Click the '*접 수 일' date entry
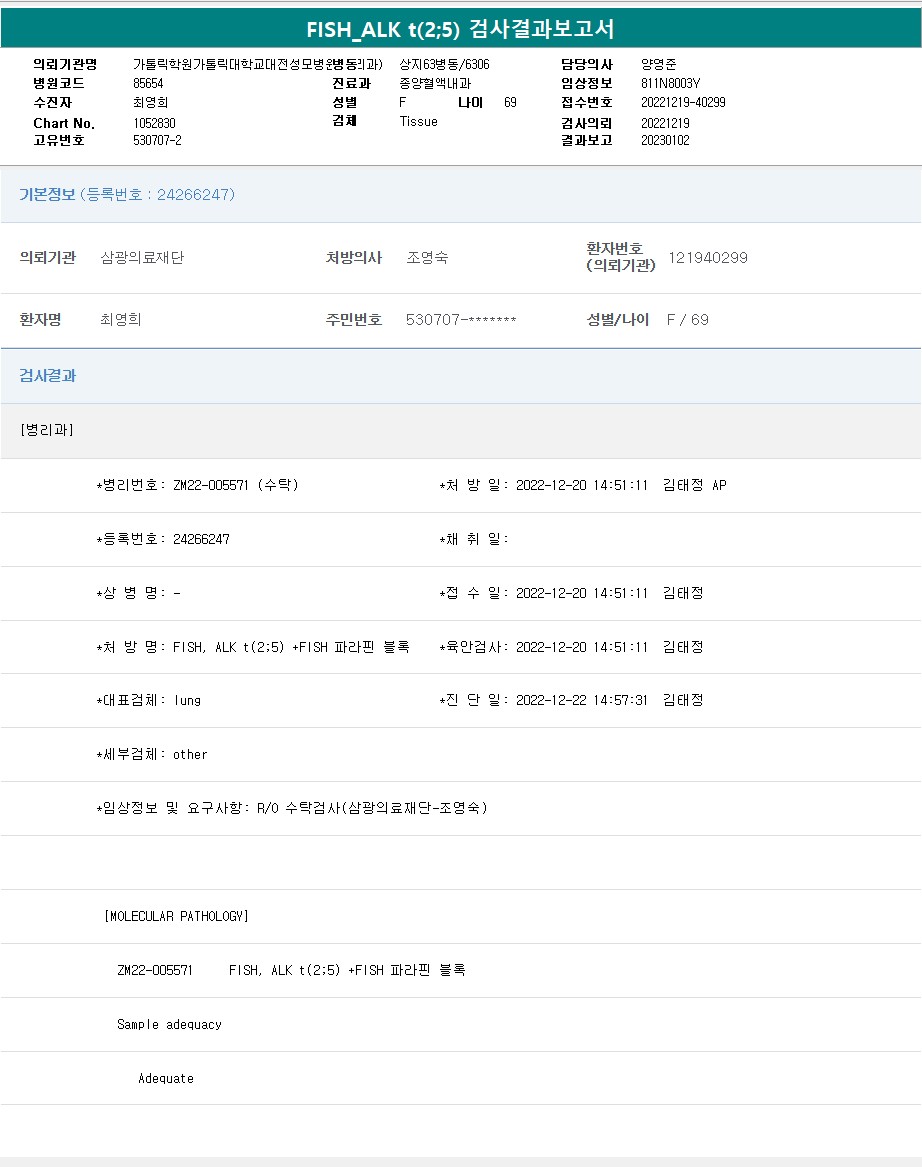Image resolution: width=922 pixels, height=1167 pixels. 571,593
